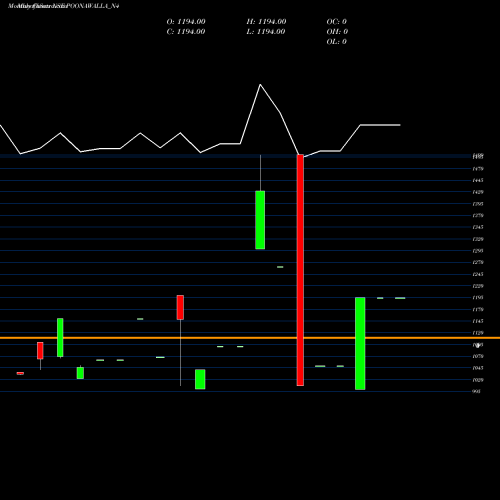Click the orange horizontal price line
This screenshot has height=500, width=500.
click(250, 338)
